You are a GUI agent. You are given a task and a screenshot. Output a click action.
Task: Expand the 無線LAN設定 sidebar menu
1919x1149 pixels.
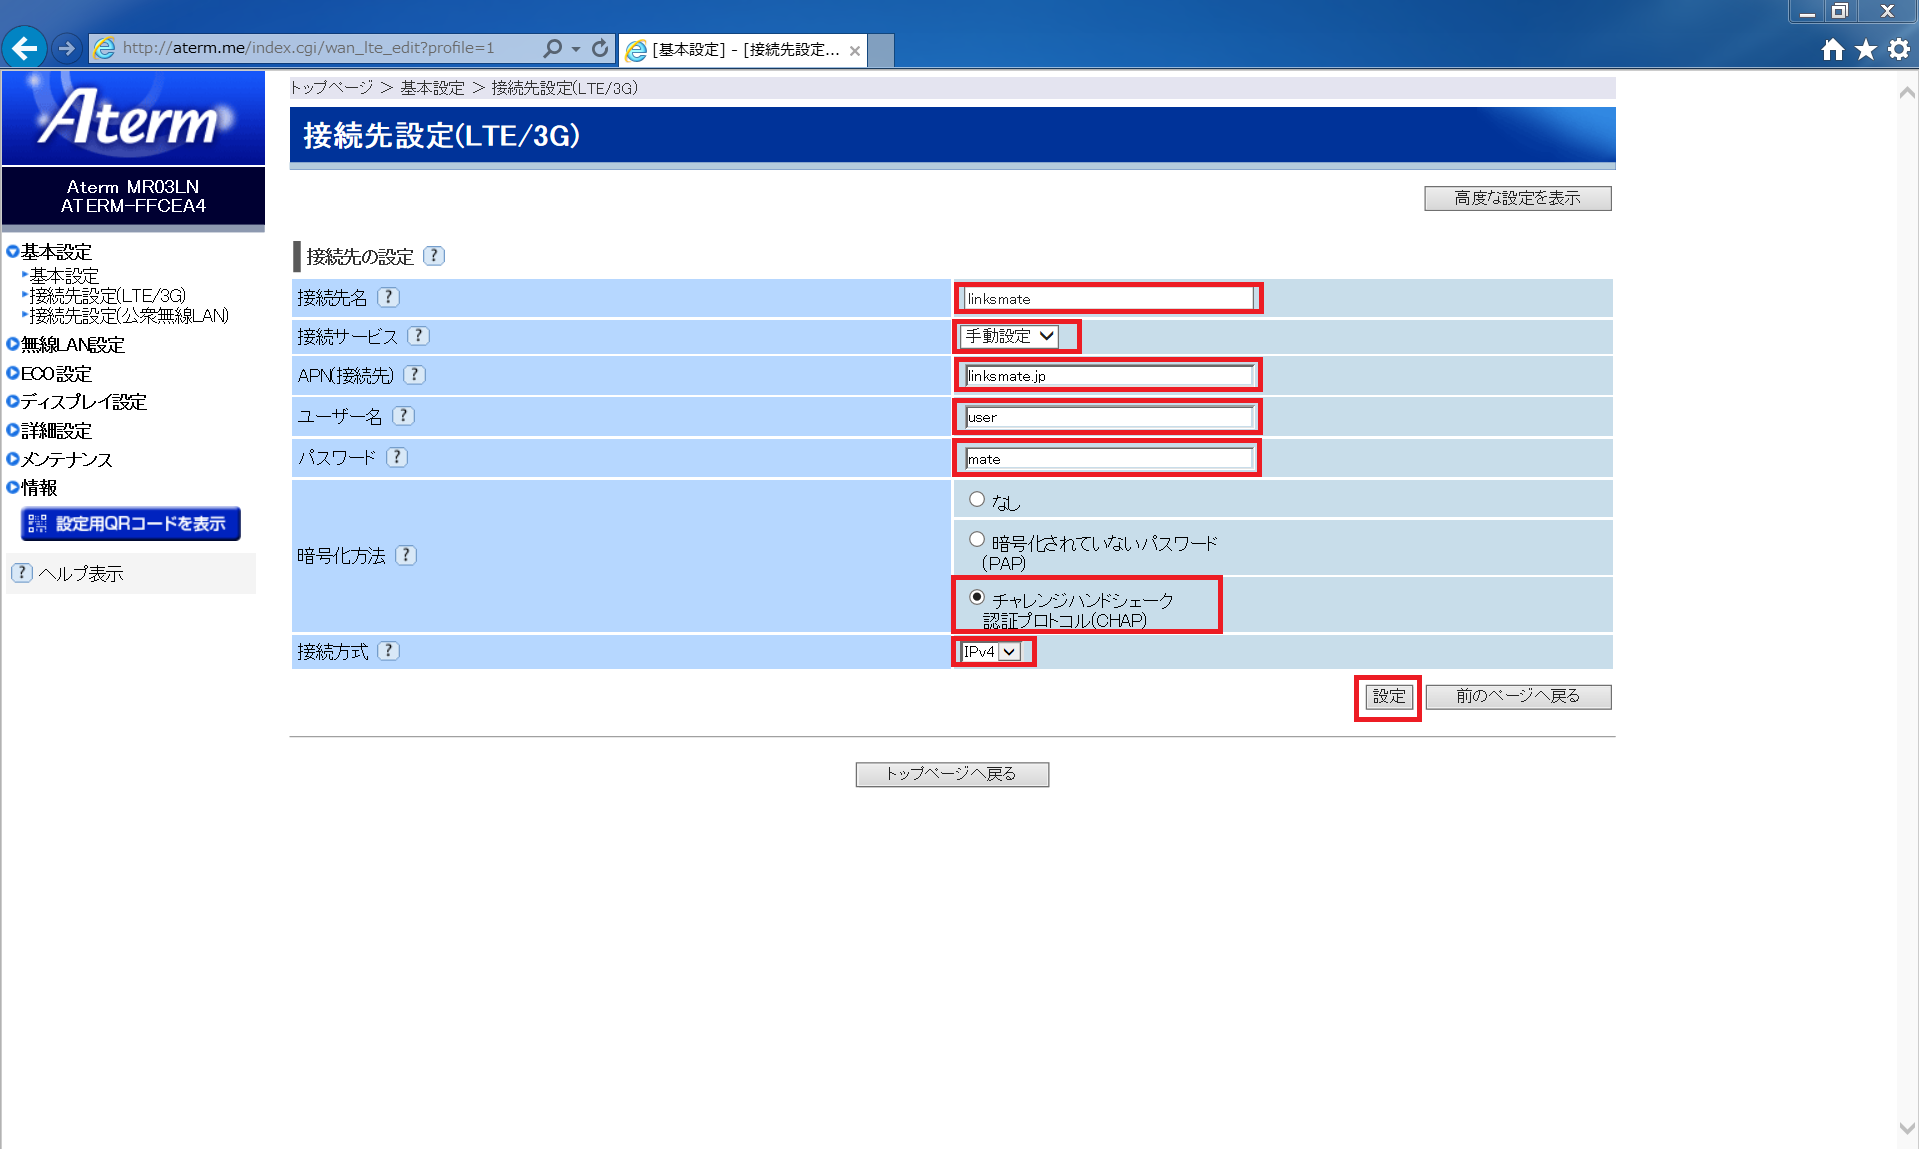pyautogui.click(x=72, y=345)
